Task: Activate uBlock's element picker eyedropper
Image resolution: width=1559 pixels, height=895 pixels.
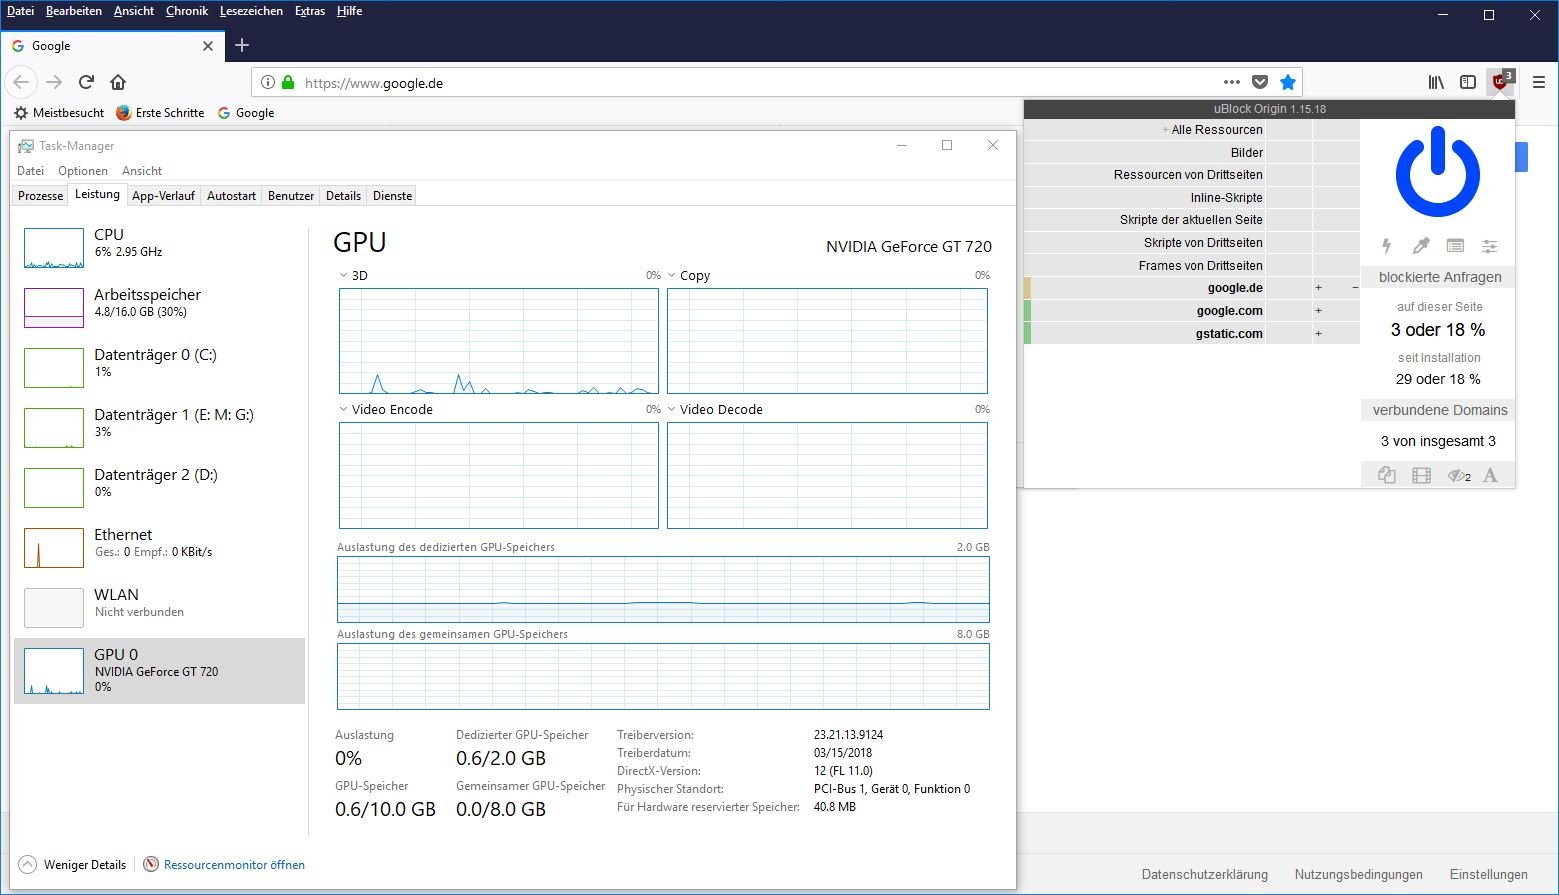Action: click(x=1420, y=246)
